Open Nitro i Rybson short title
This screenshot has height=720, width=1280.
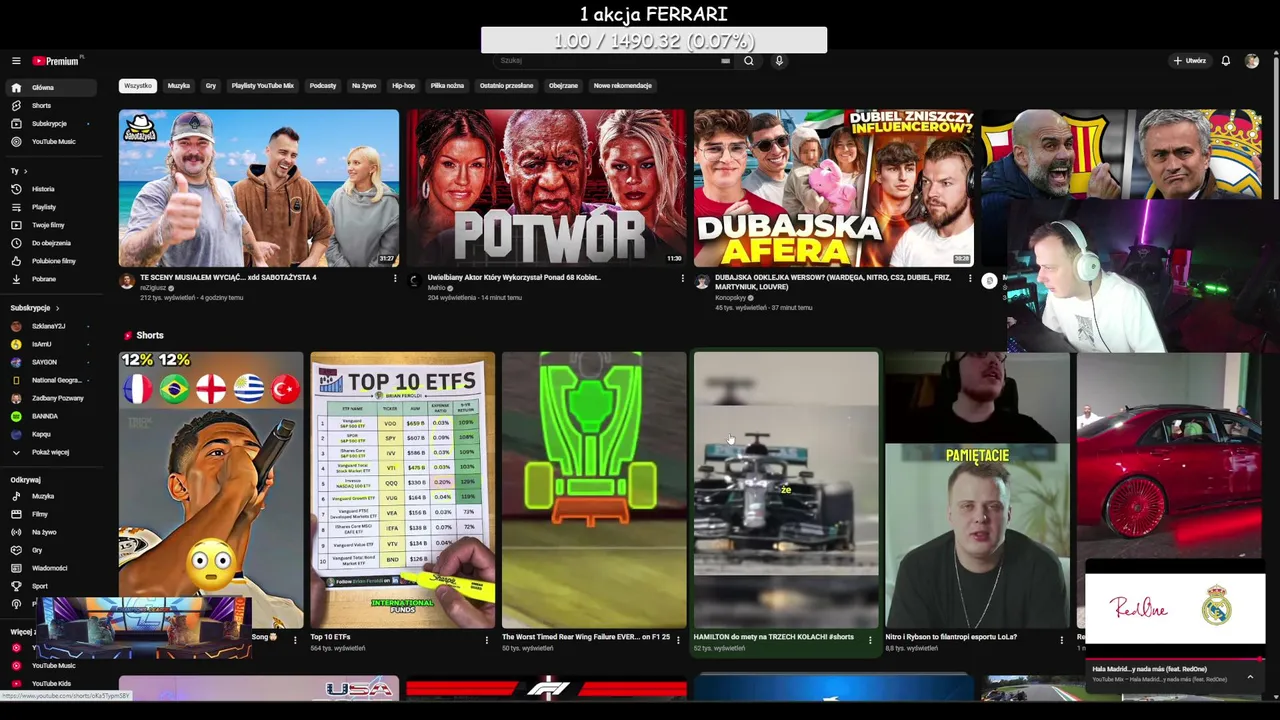click(x=951, y=637)
